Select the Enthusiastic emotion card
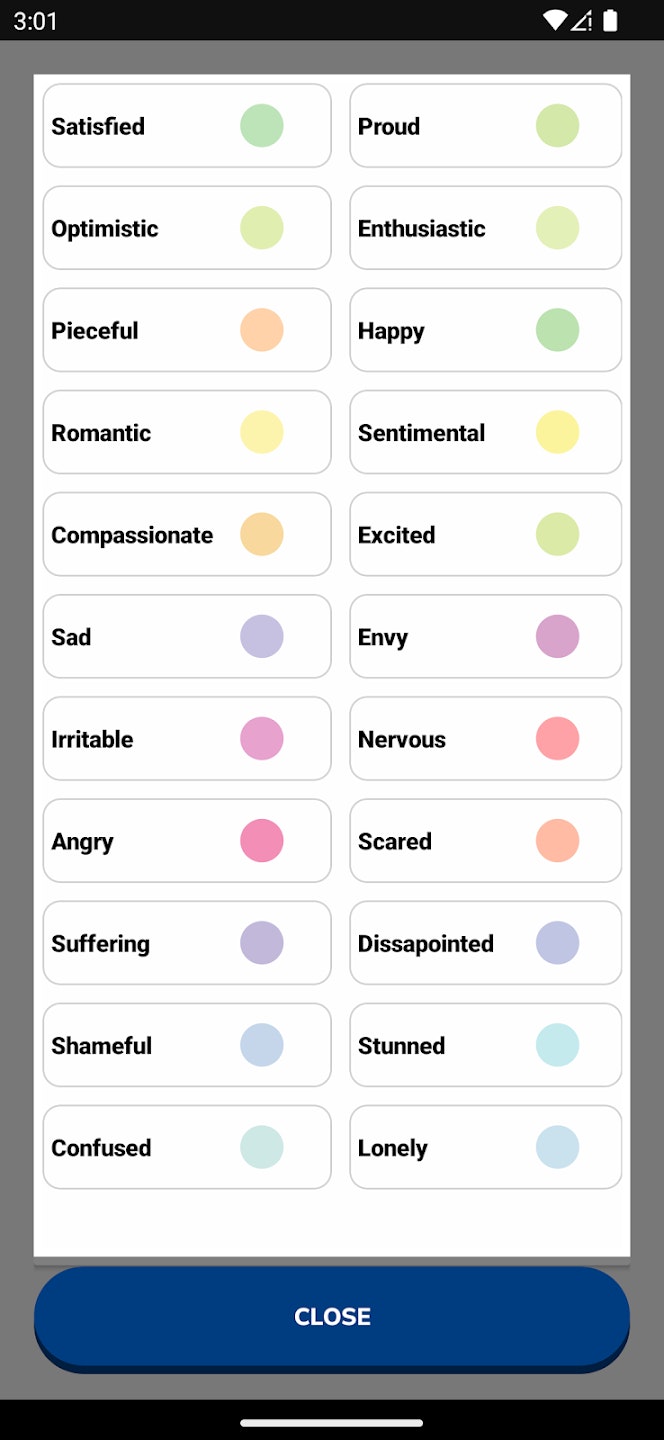 [x=486, y=228]
